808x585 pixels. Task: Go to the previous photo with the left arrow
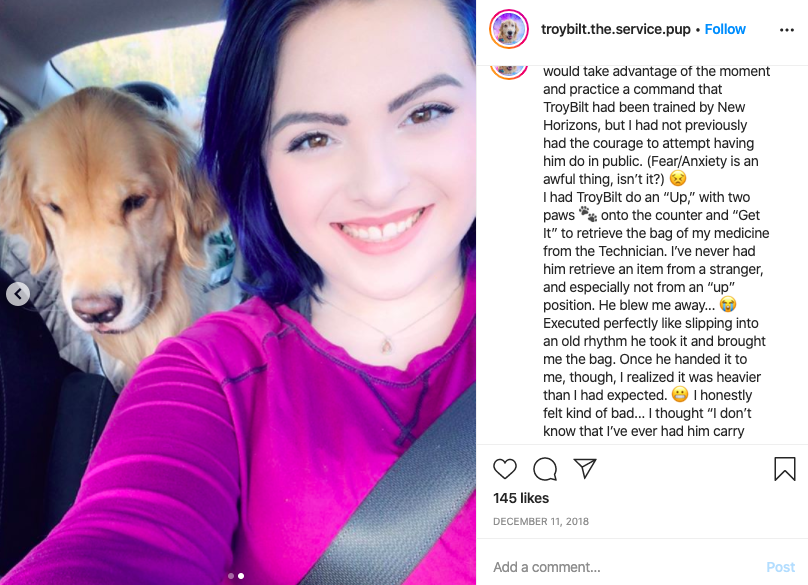click(x=18, y=294)
